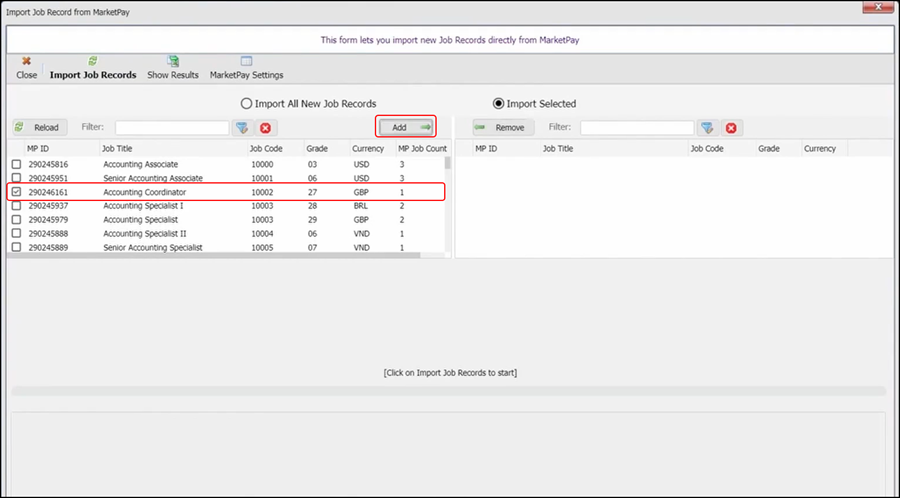Select the Import Selected radio button
Image resolution: width=900 pixels, height=498 pixels.
coord(499,104)
